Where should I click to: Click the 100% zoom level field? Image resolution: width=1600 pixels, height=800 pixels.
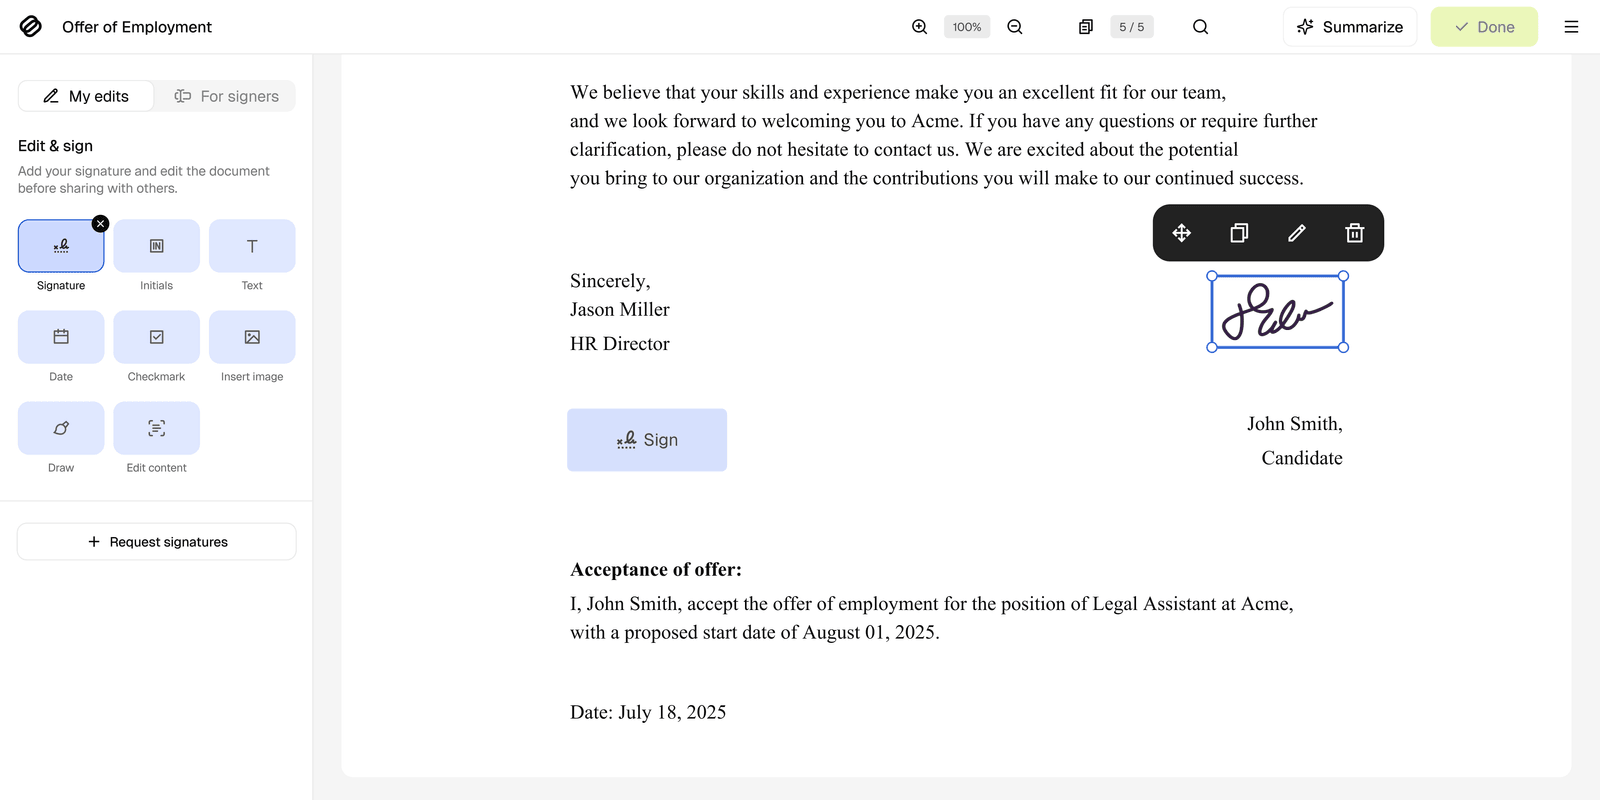pyautogui.click(x=967, y=27)
